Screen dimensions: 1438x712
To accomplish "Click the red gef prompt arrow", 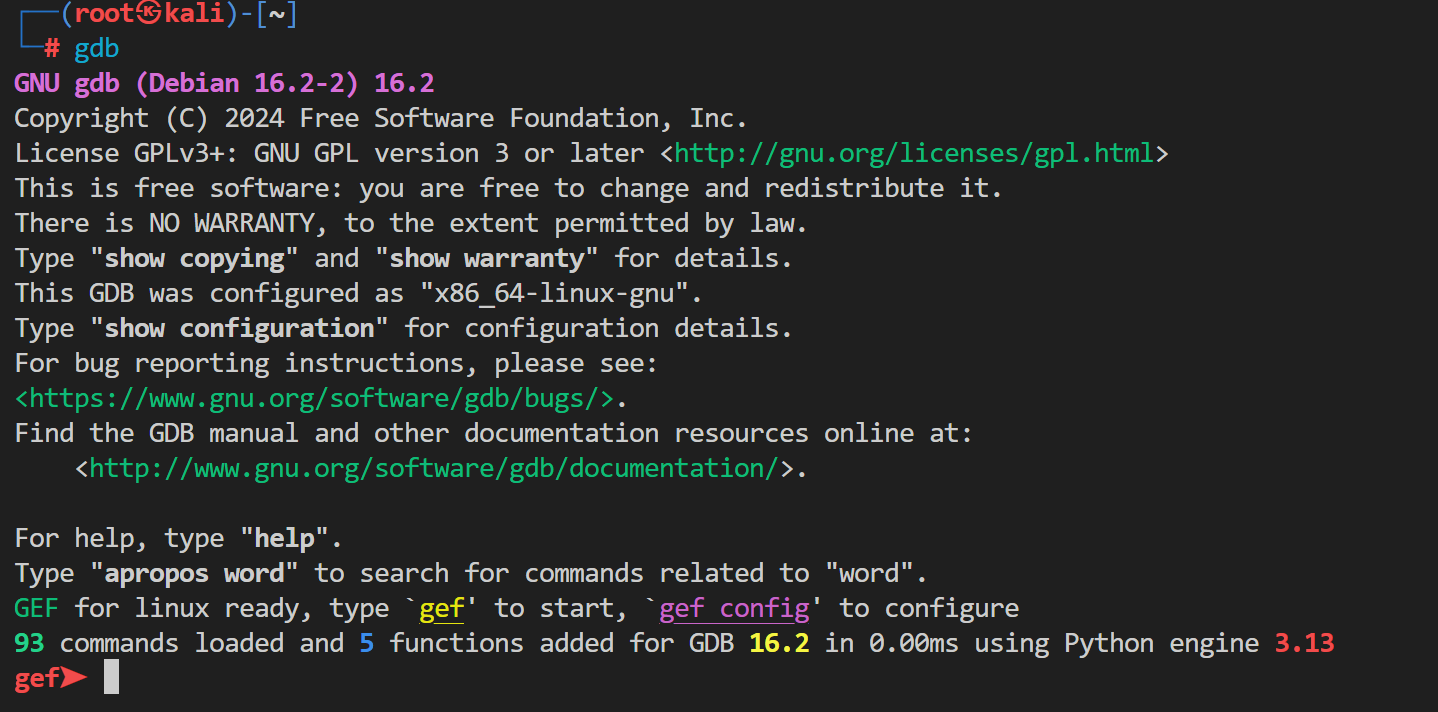I will click(x=74, y=678).
